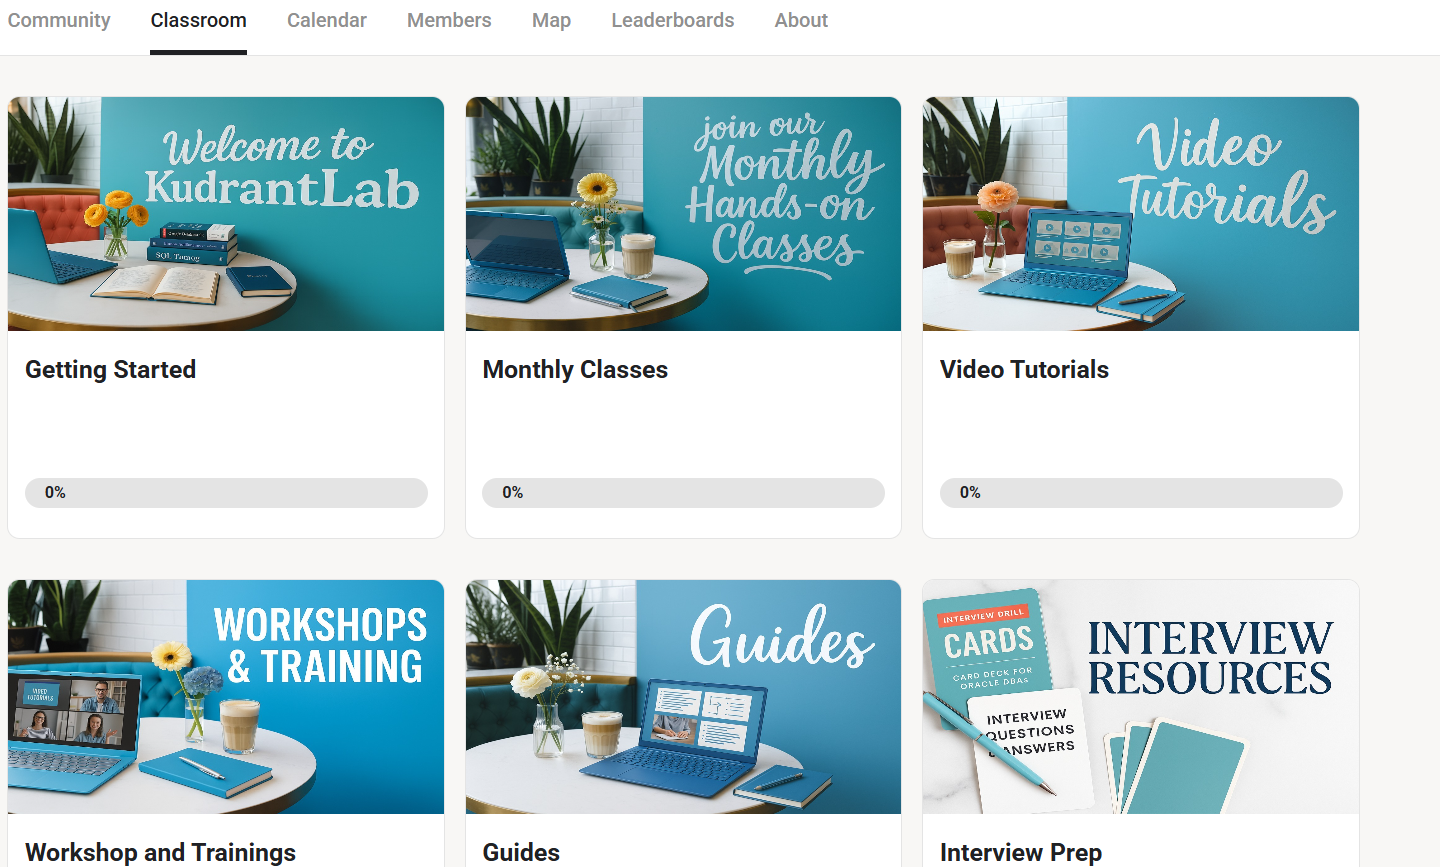Click the Getting Started course title

point(110,370)
